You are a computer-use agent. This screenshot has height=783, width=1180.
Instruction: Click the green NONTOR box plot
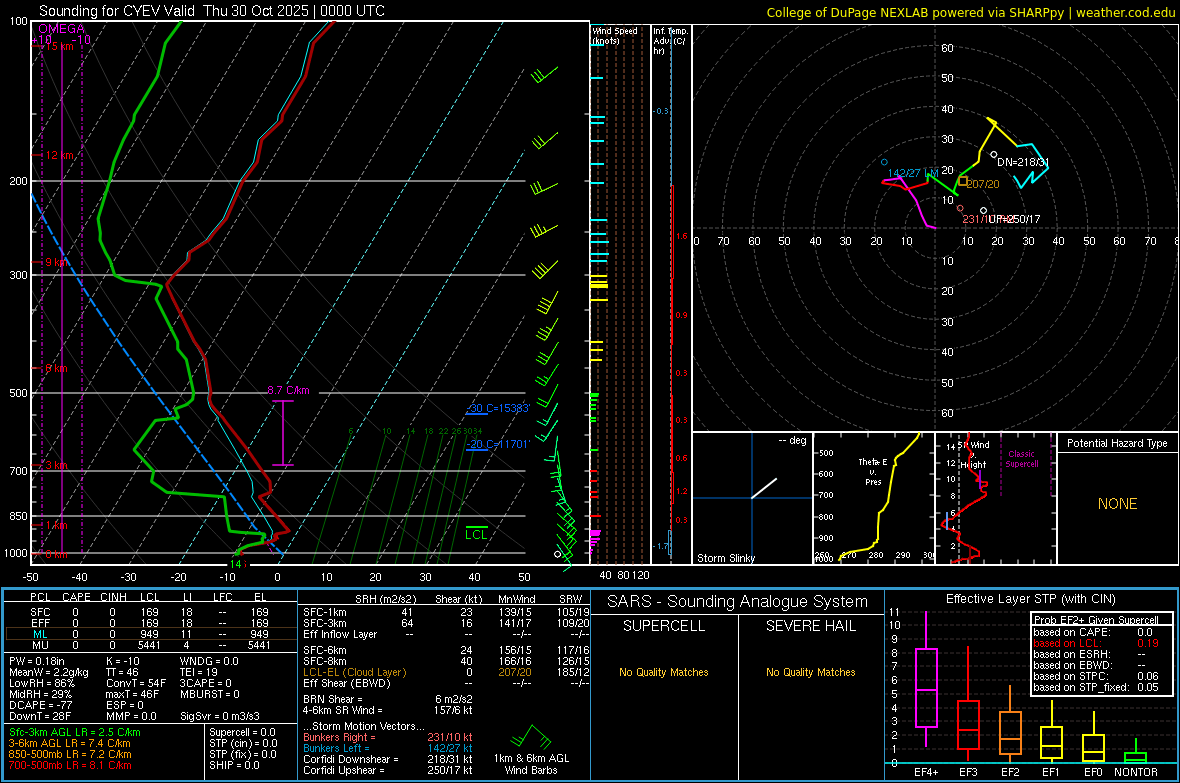(1136, 753)
